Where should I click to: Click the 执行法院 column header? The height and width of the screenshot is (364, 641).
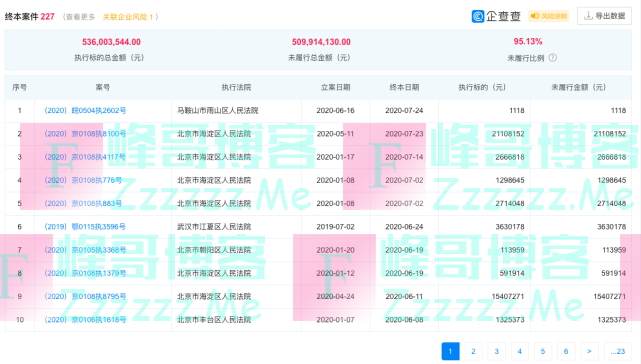[x=236, y=87]
